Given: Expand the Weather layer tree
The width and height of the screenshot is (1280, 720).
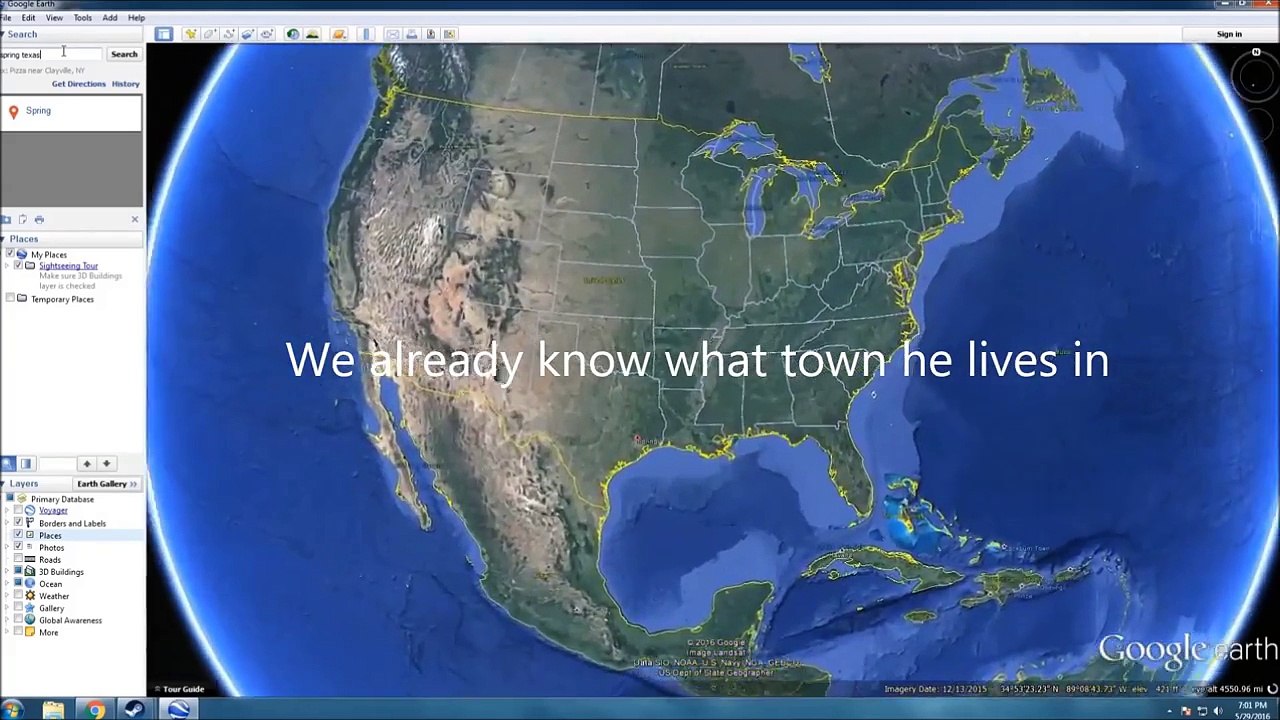Looking at the screenshot, I should pyautogui.click(x=7, y=596).
